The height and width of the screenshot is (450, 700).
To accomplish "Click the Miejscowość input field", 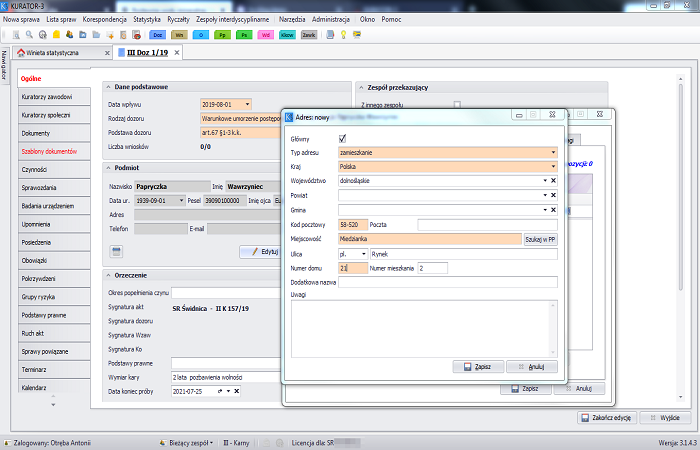I will coord(429,239).
